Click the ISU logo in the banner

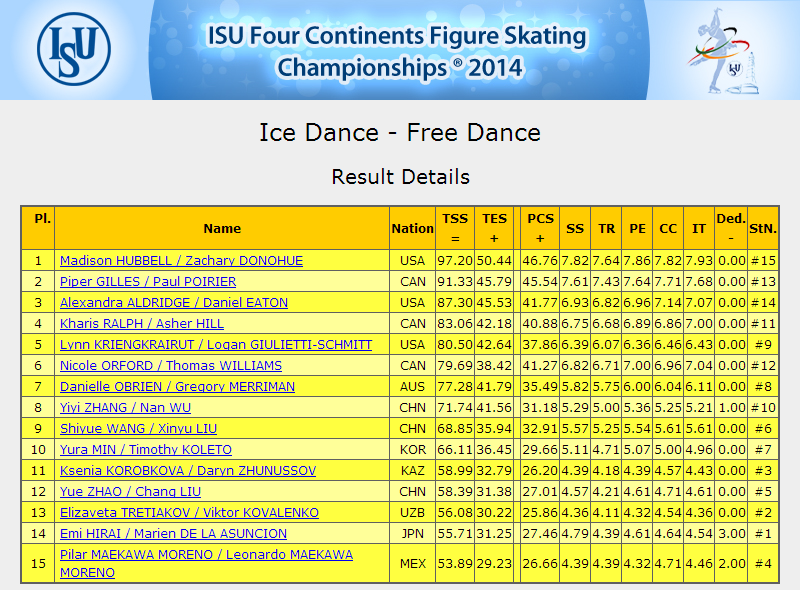click(x=74, y=49)
